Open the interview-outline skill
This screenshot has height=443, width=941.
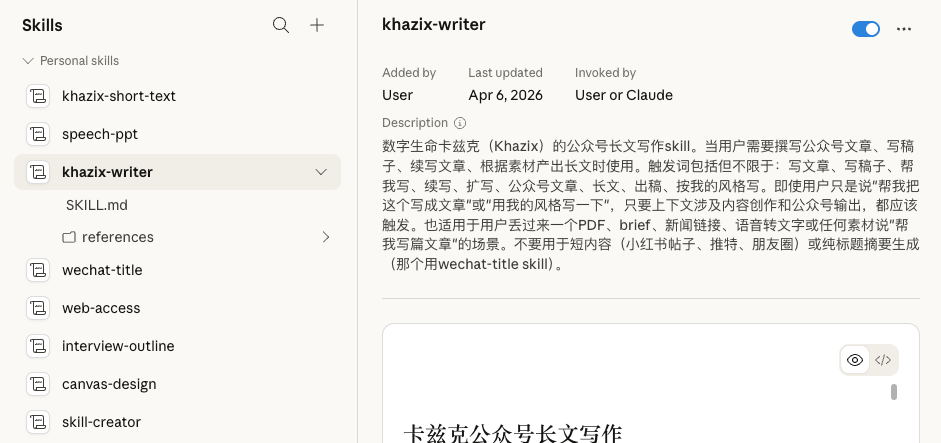point(118,346)
